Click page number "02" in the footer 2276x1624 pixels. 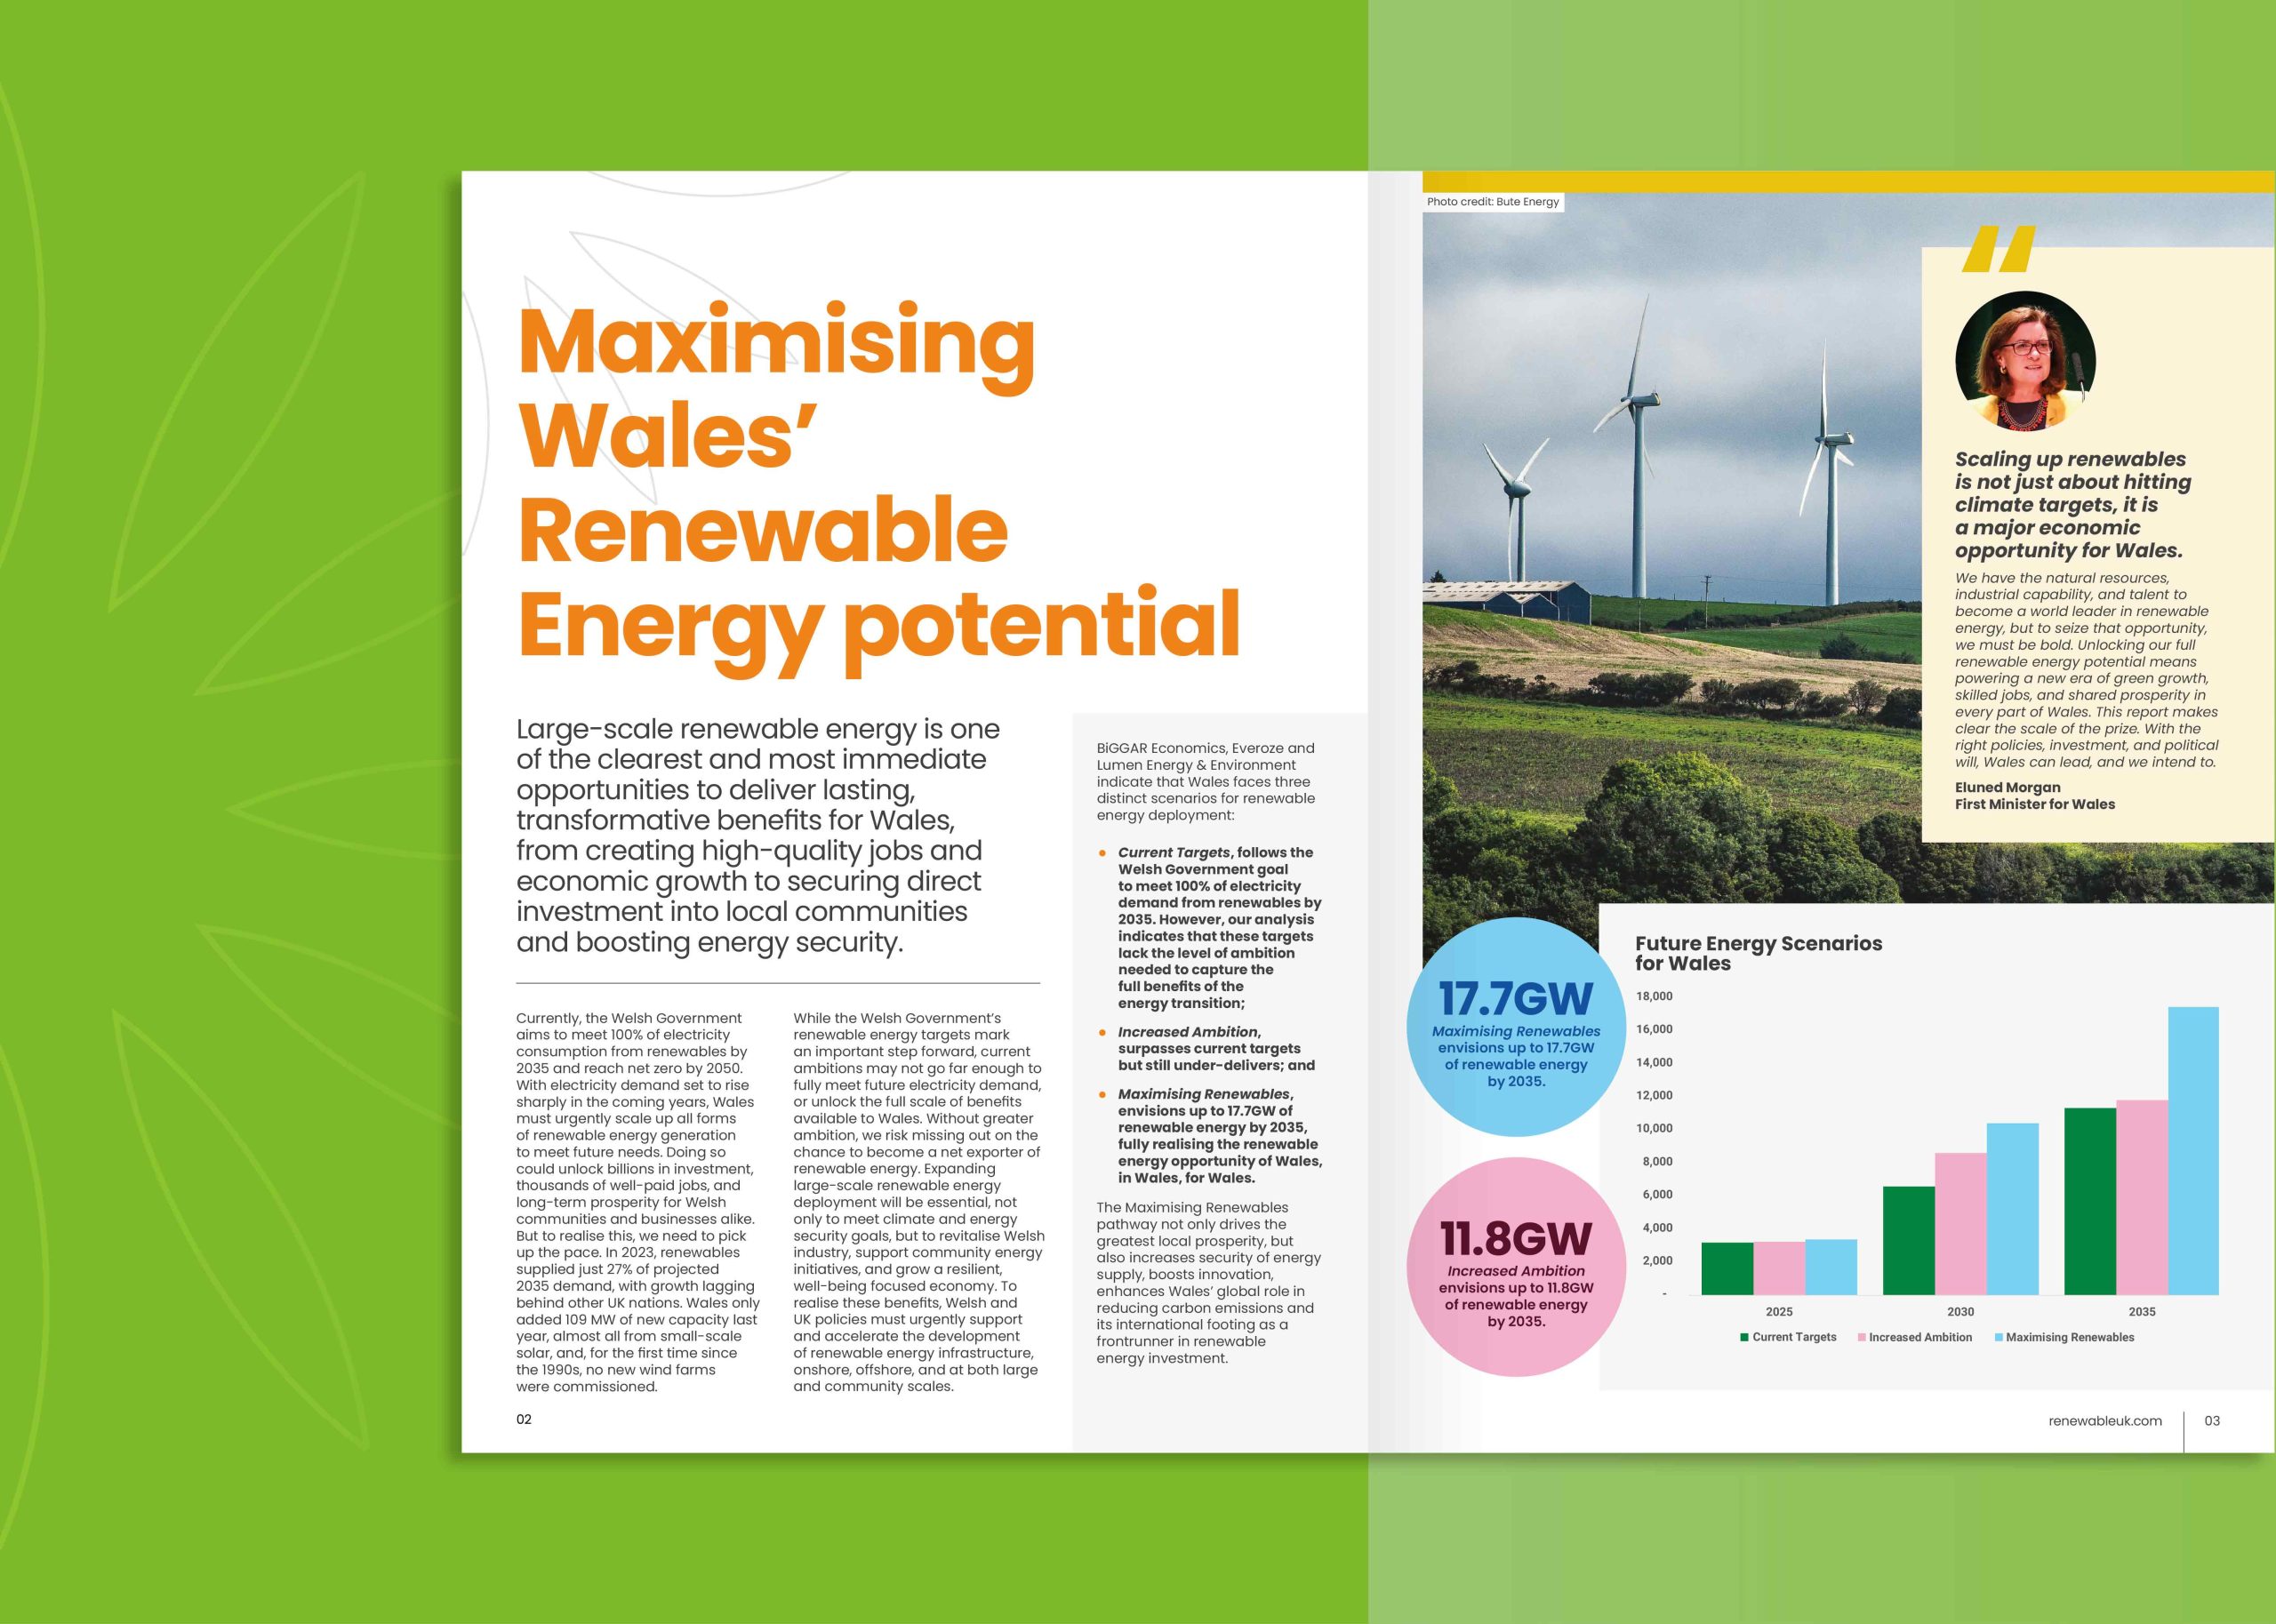[x=524, y=1419]
